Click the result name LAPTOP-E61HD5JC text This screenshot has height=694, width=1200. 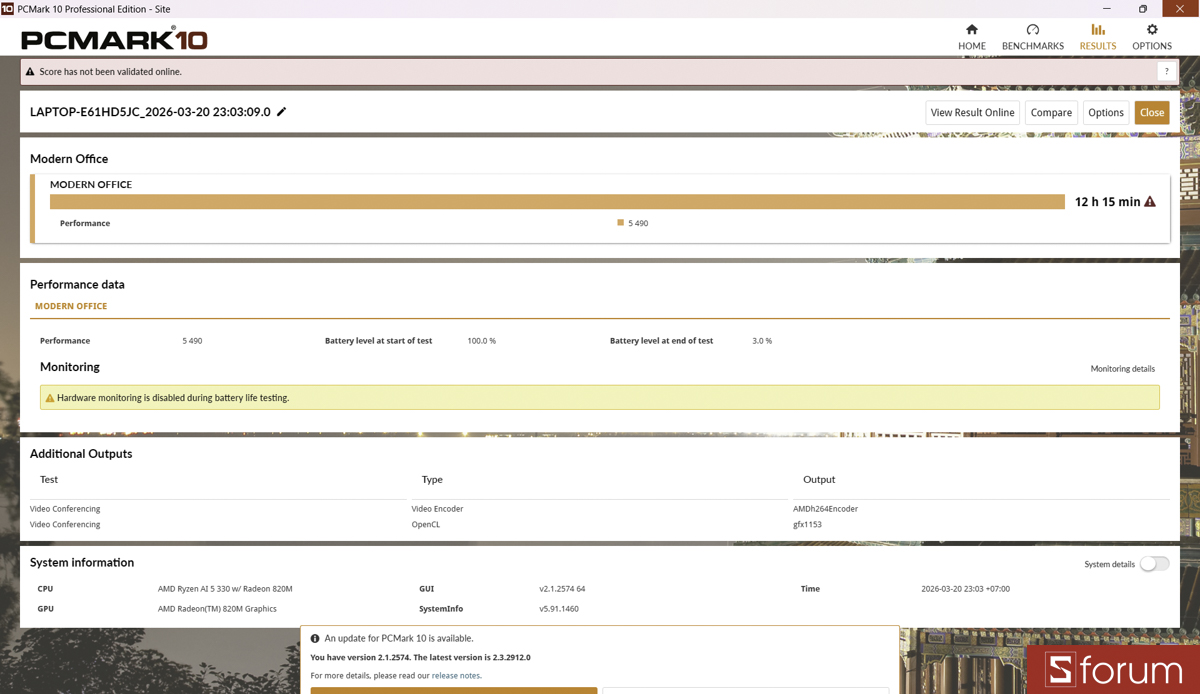pos(150,112)
